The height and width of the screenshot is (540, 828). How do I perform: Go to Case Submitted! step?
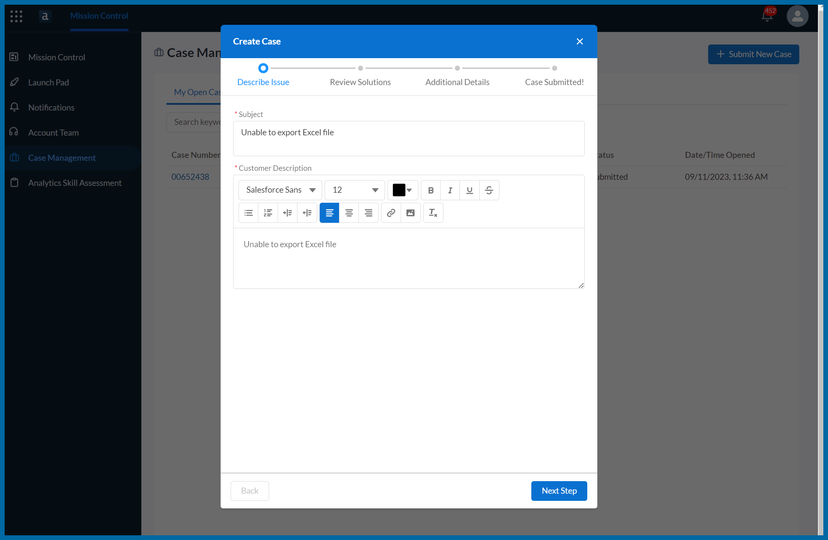pos(554,82)
